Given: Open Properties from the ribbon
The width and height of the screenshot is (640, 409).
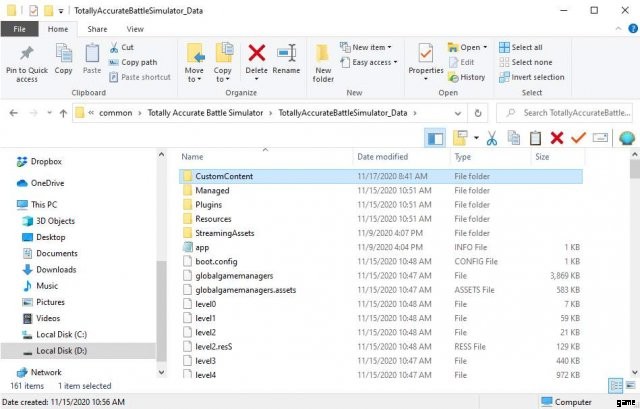Looking at the screenshot, I should point(426,58).
